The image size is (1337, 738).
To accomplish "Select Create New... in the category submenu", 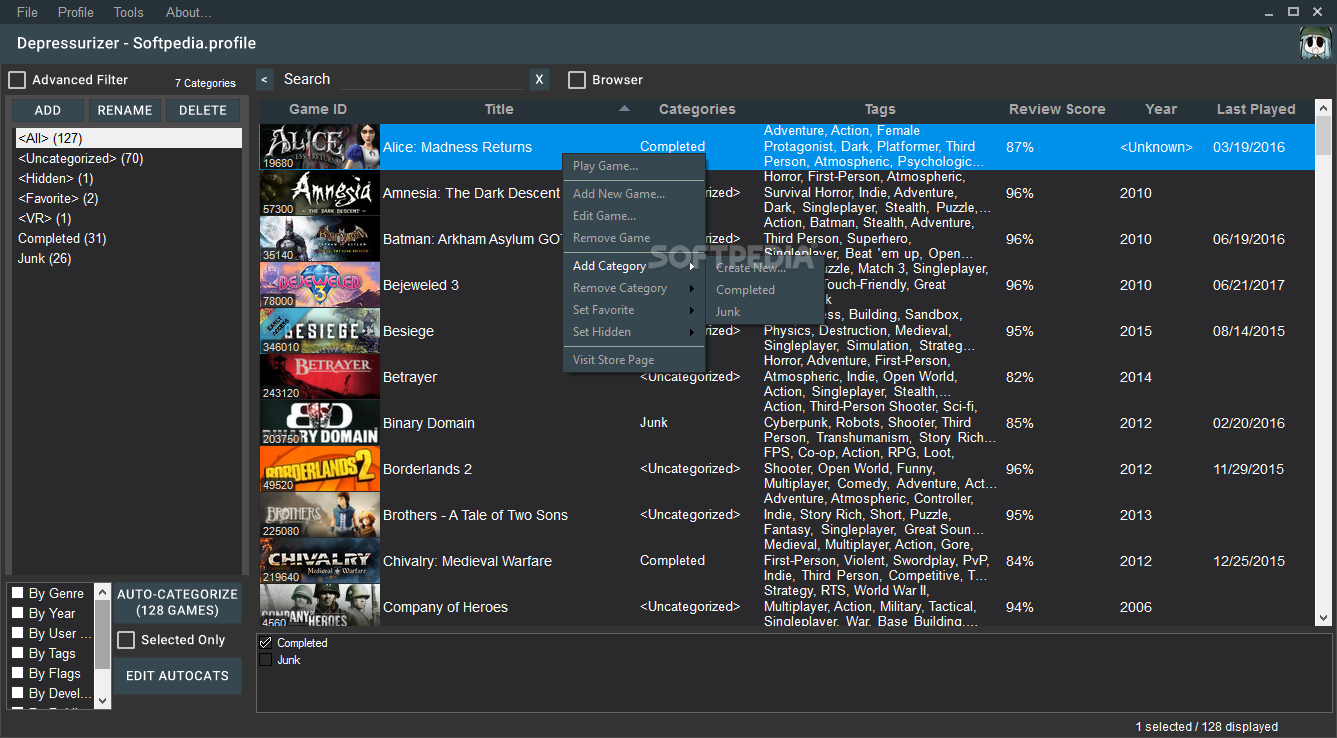I will (765, 268).
